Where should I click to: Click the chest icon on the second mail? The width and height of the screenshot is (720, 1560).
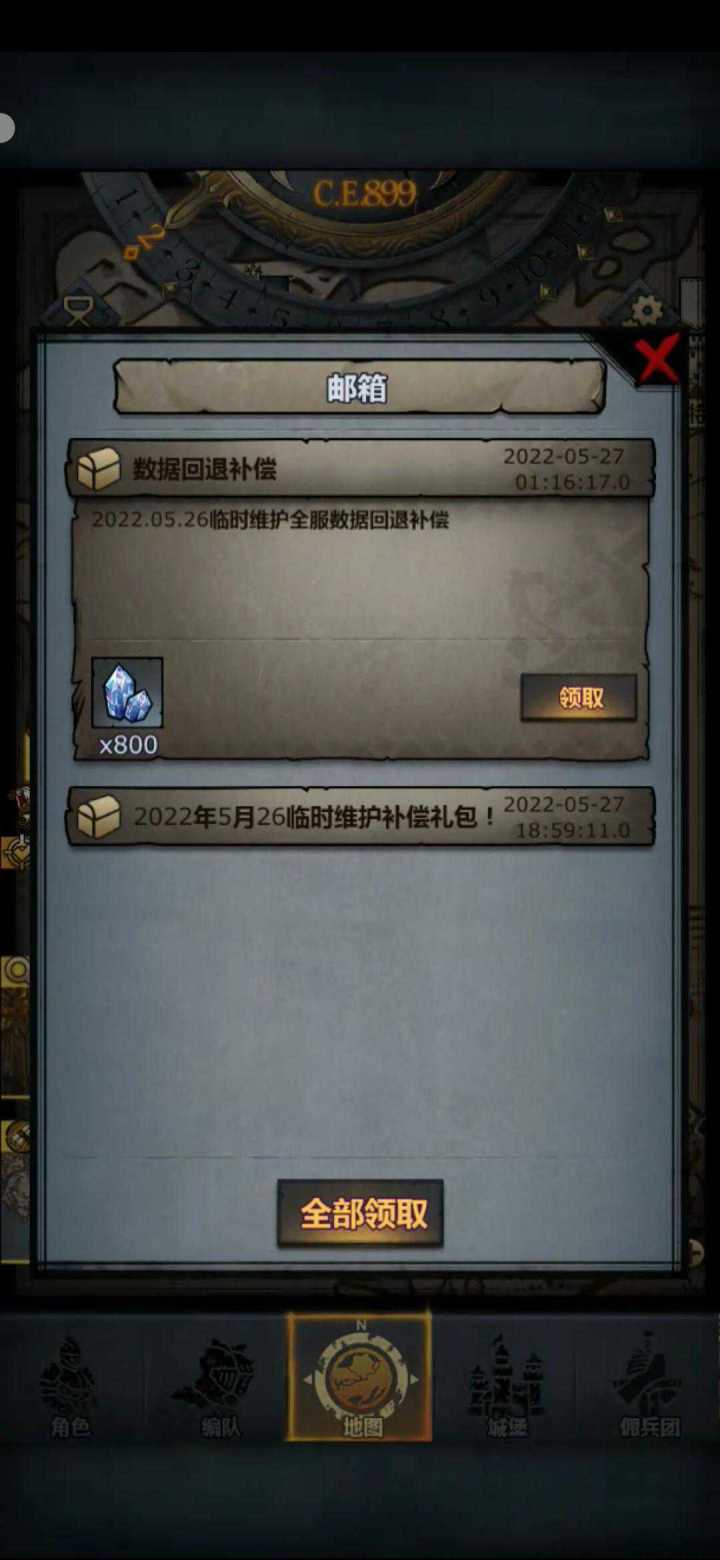point(99,816)
